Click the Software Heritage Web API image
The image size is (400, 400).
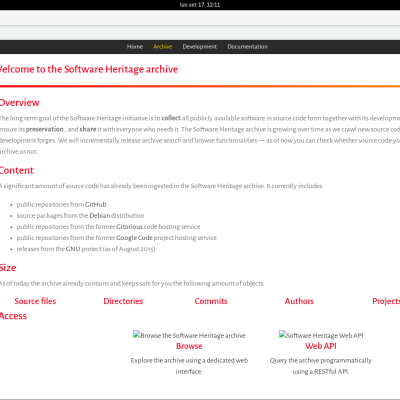[321, 335]
